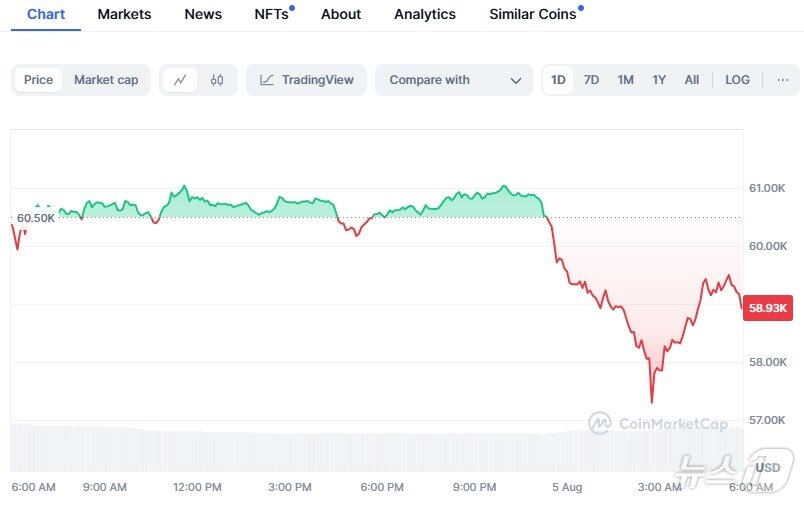The image size is (804, 505).
Task: Toggle LOG scale
Action: (x=737, y=80)
